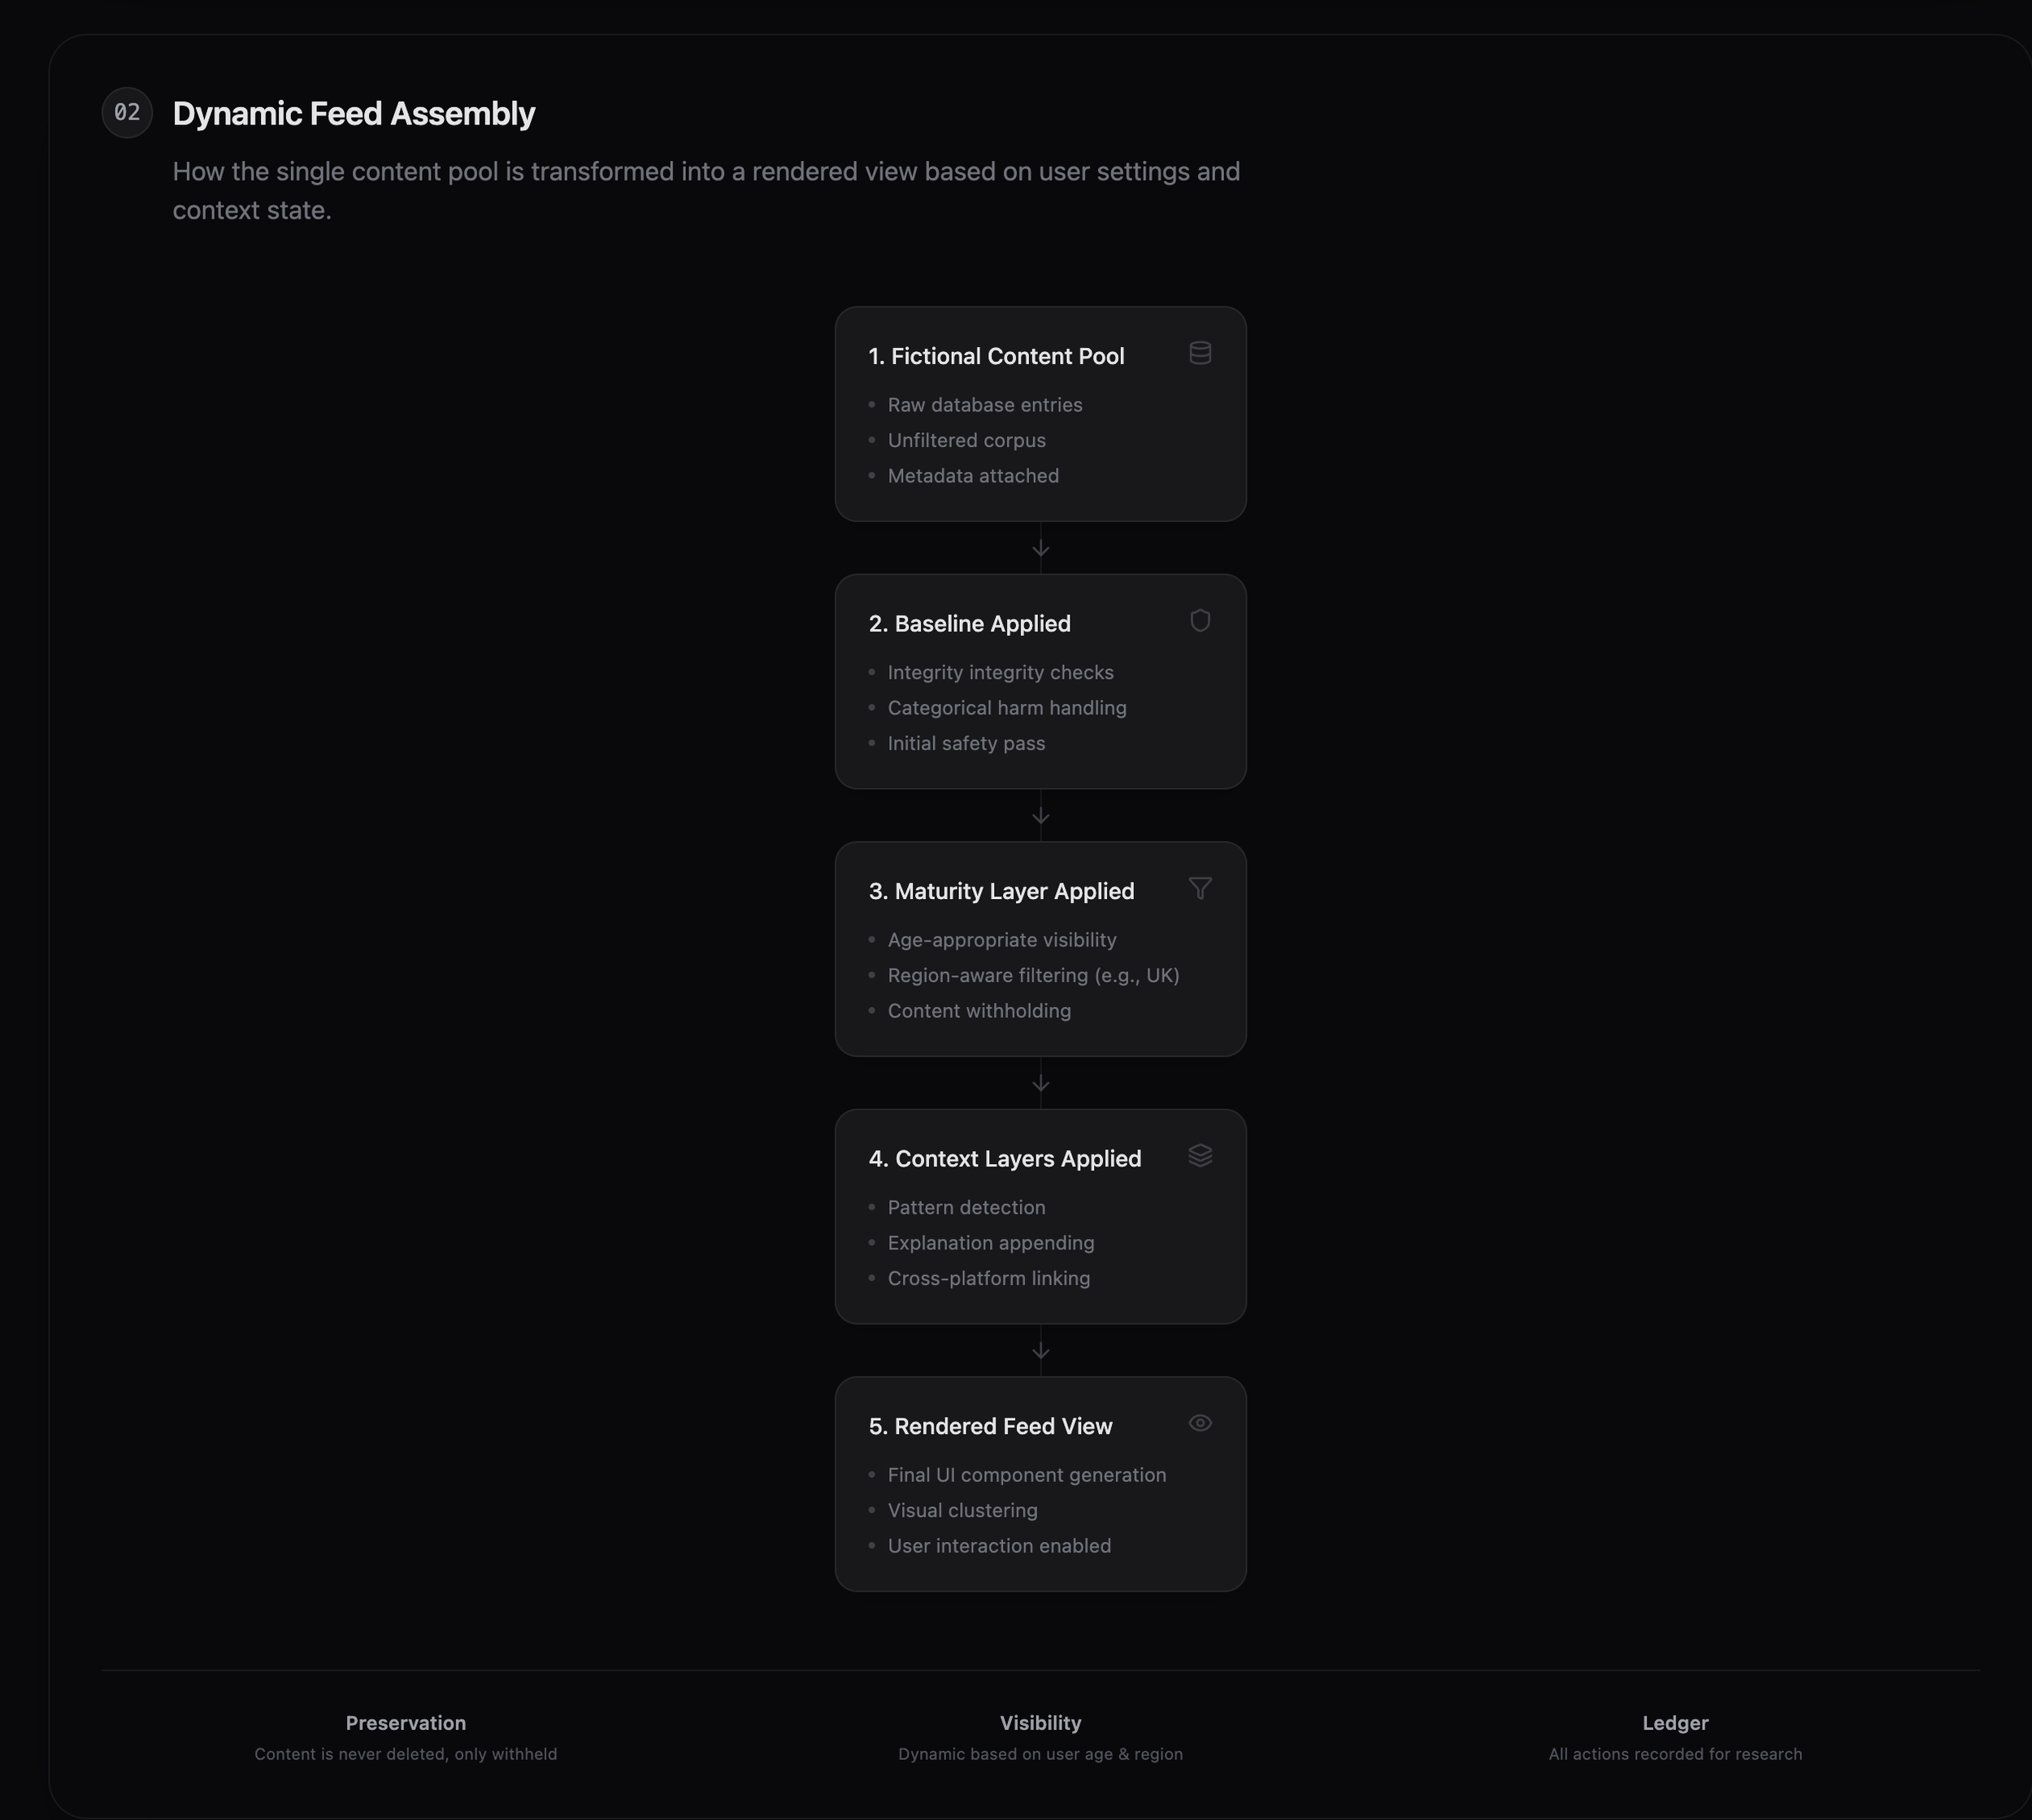Click the stacked layers icon in Context Layers
2032x1820 pixels.
tap(1200, 1156)
